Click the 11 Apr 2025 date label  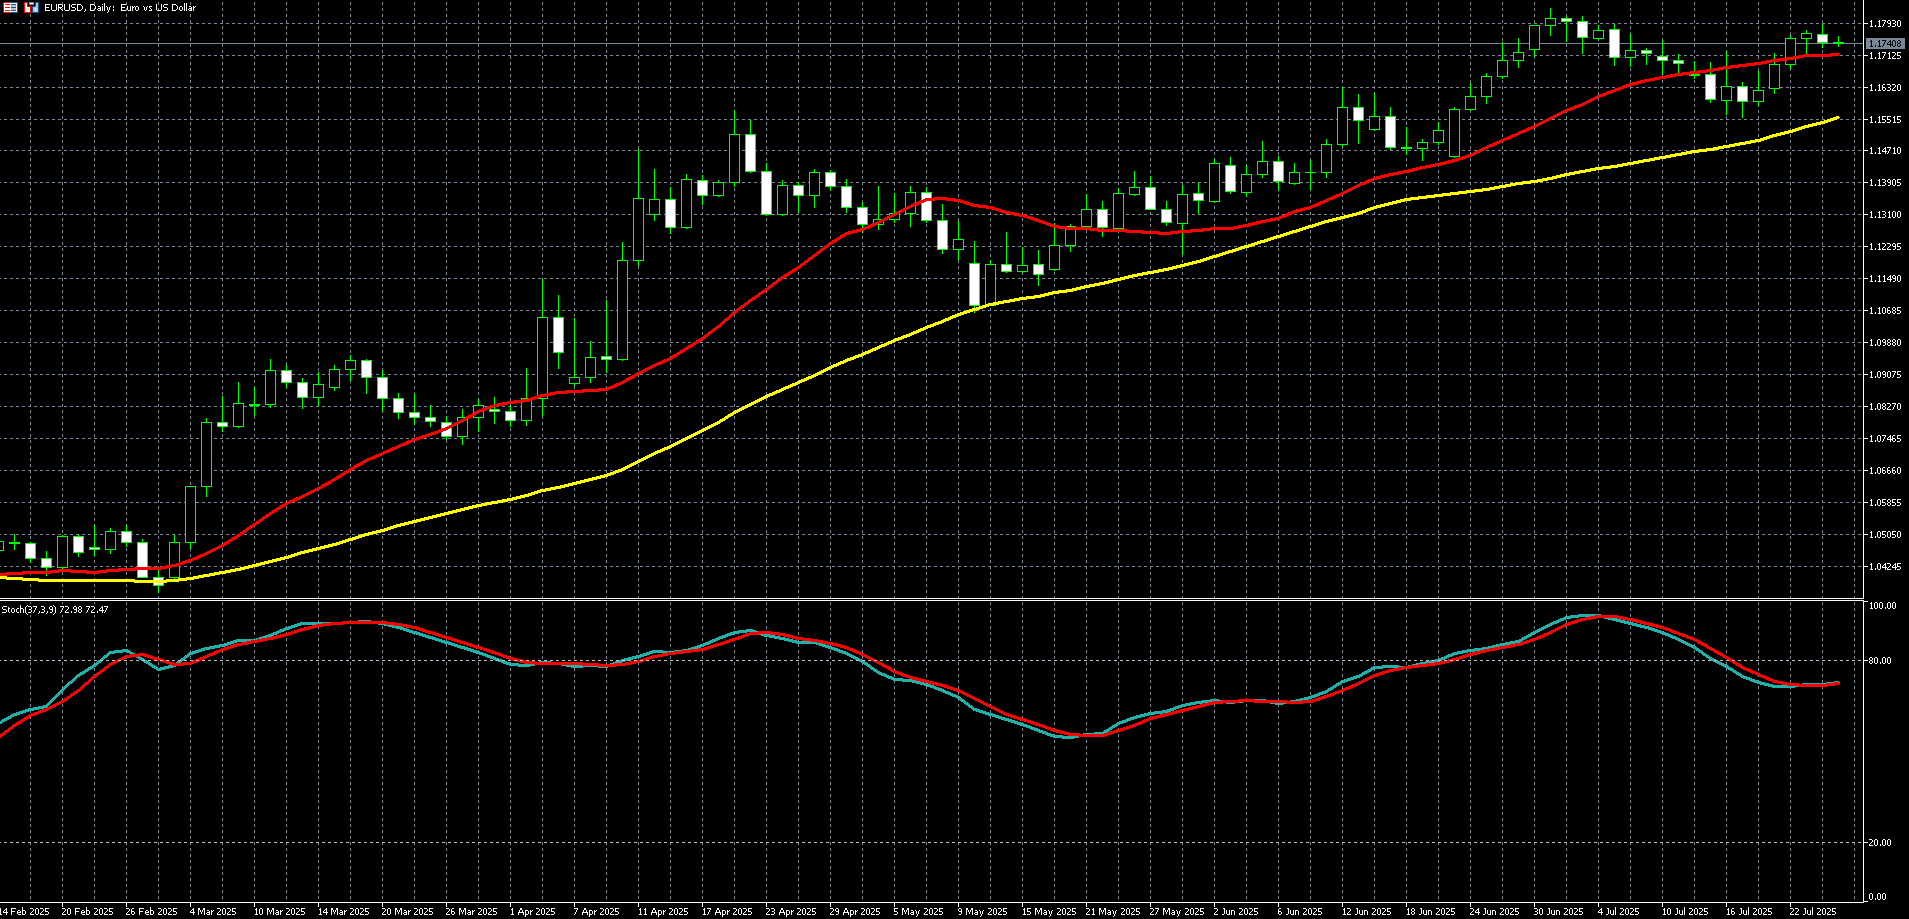pos(663,912)
